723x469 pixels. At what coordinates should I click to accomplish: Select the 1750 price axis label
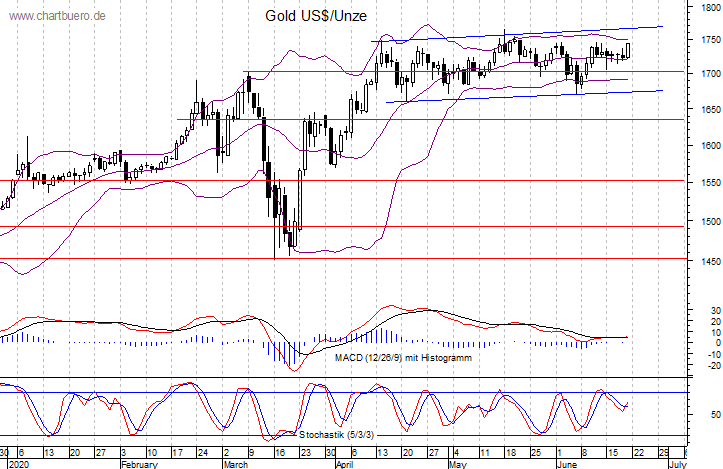[x=705, y=40]
